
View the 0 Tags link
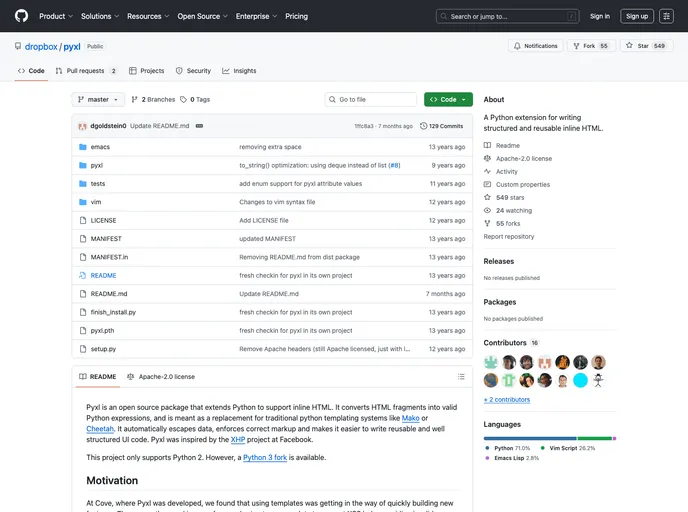[x=195, y=100]
